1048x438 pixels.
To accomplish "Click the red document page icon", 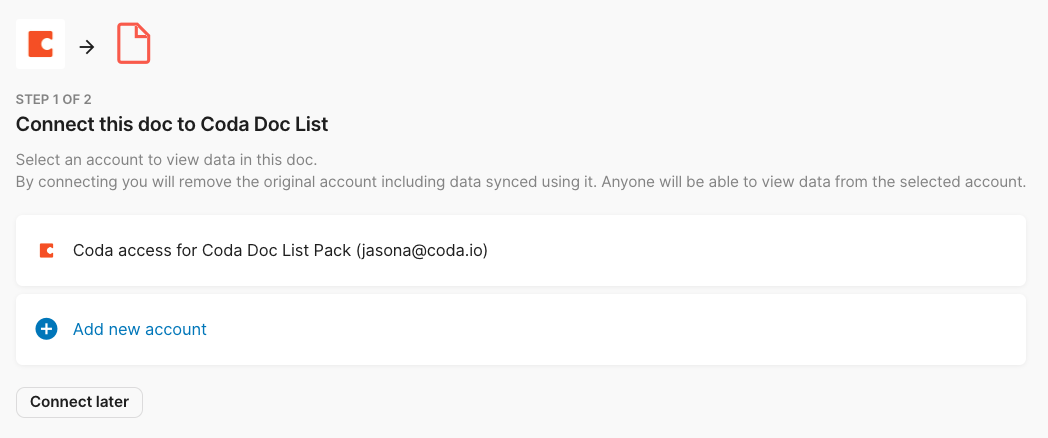I will [x=134, y=45].
